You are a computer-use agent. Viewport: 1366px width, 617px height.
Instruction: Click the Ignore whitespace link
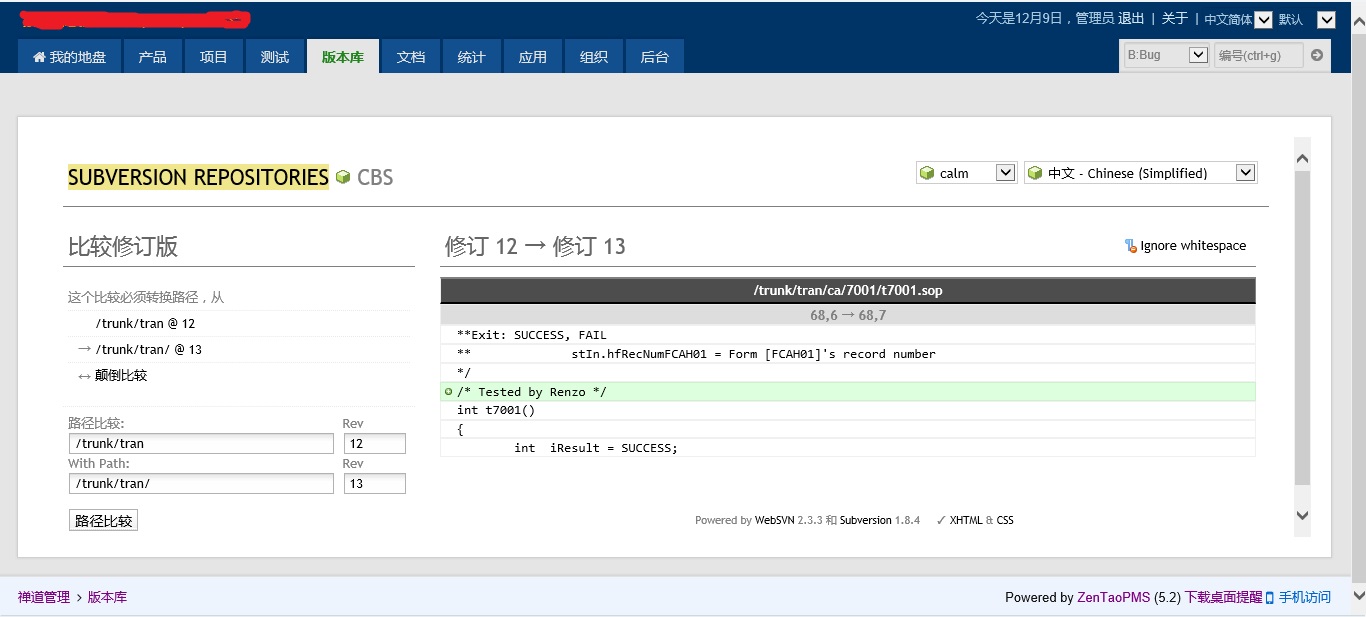1193,246
